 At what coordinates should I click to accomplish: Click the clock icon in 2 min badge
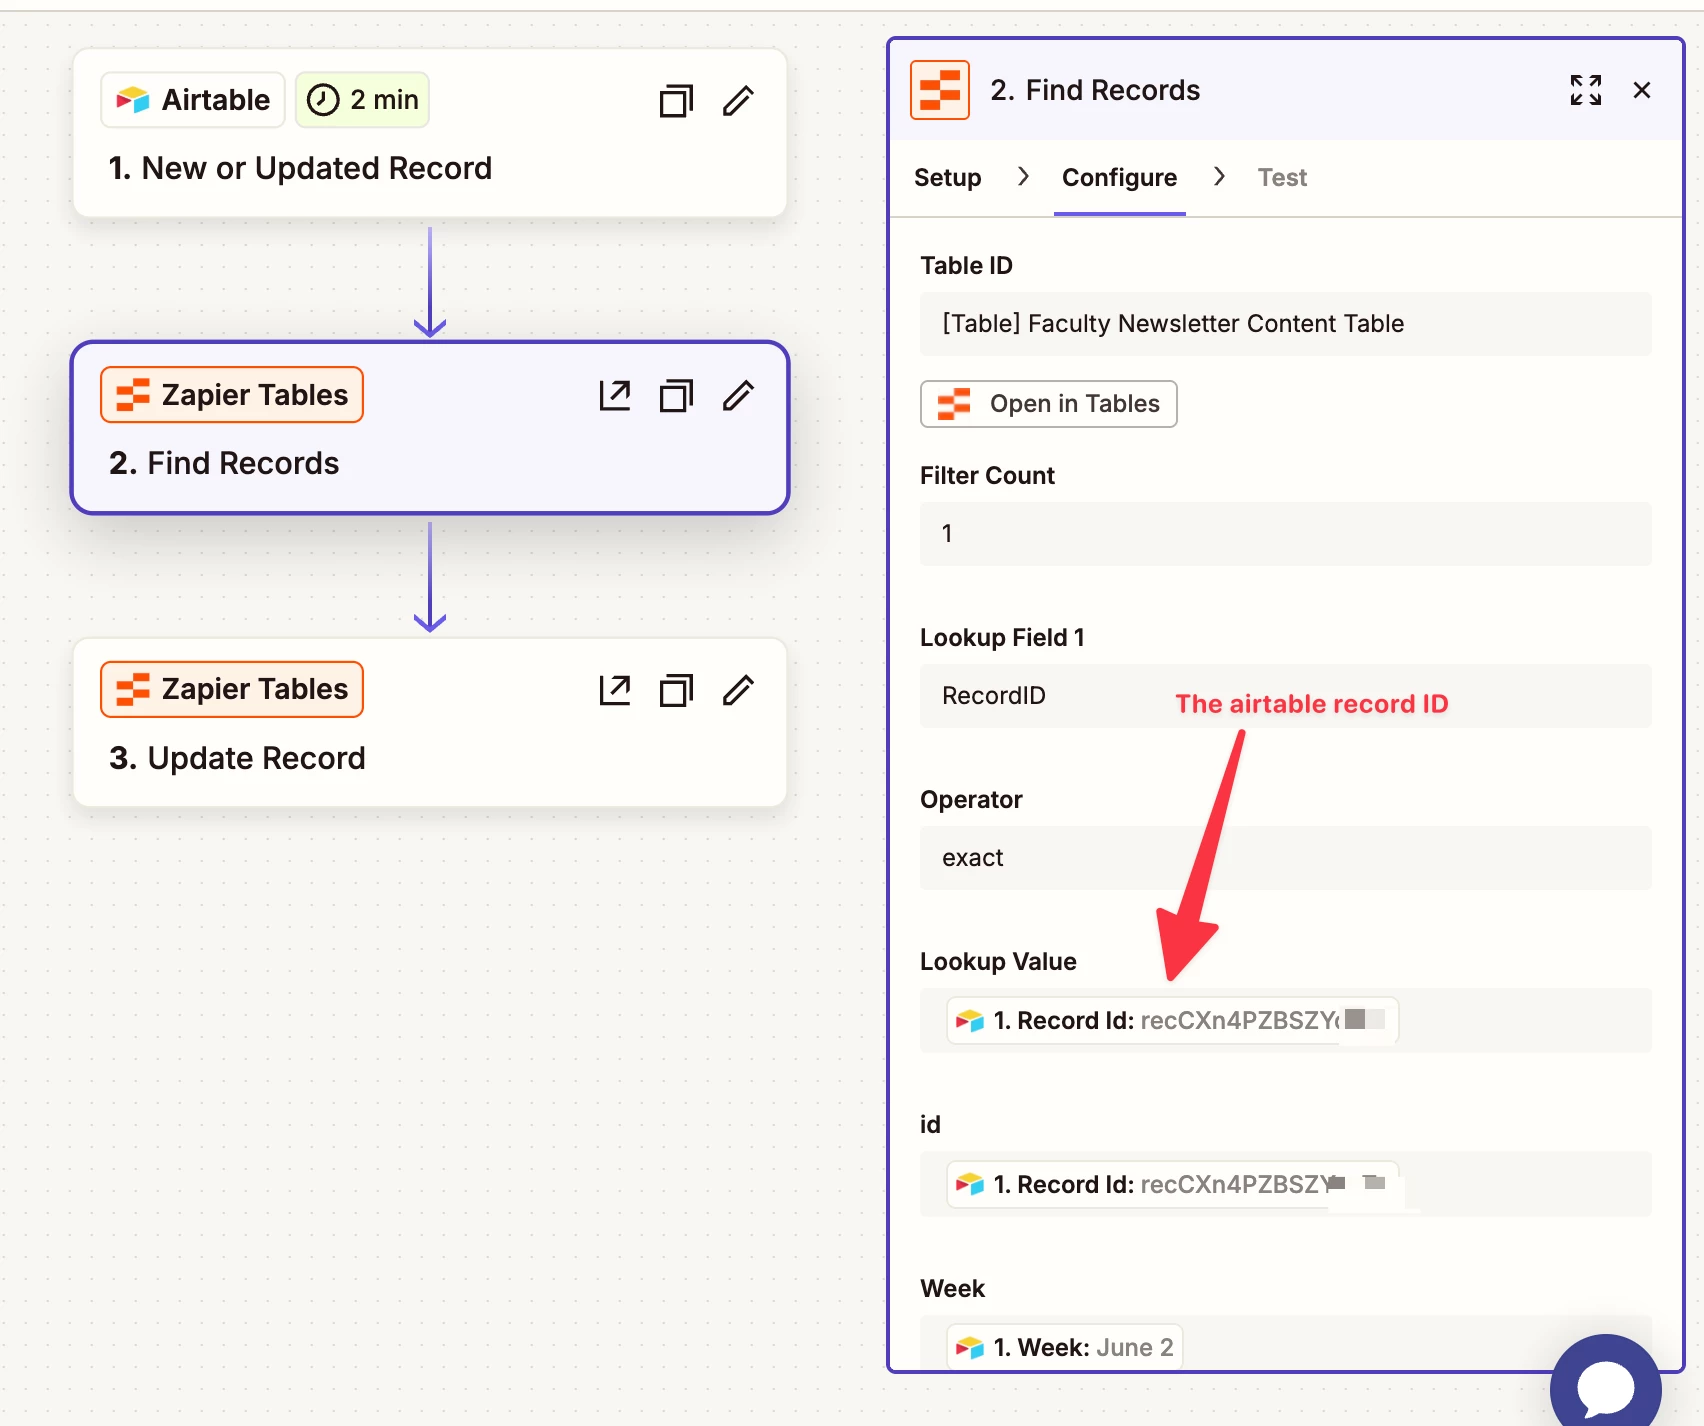tap(323, 100)
